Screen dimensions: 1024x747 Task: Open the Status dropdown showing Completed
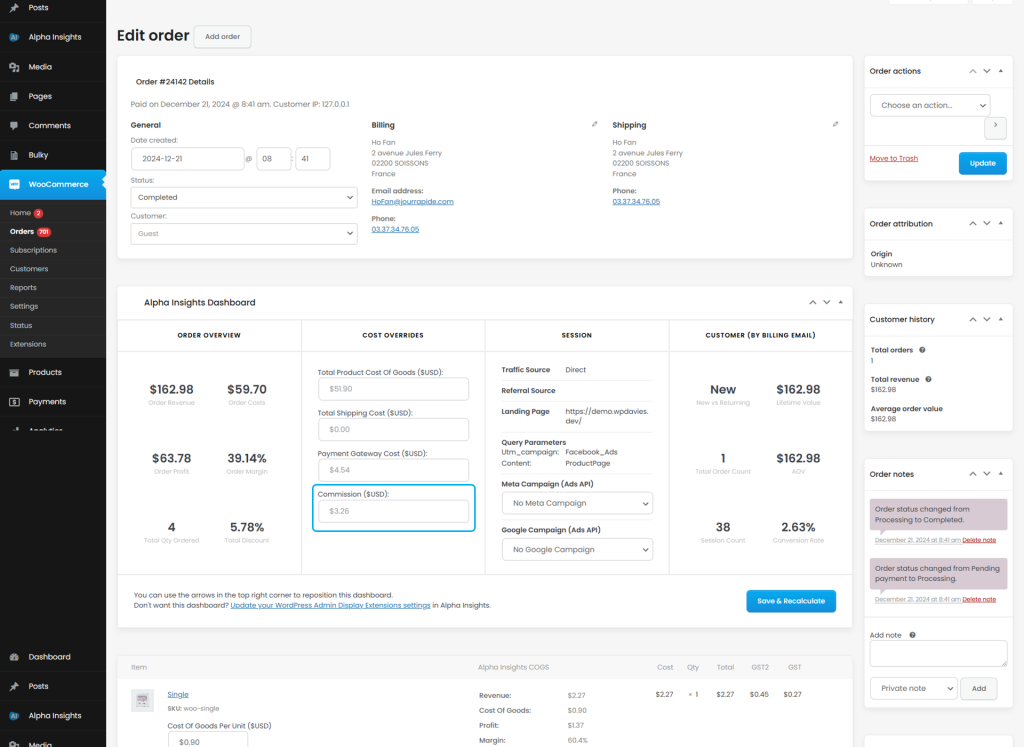[243, 197]
